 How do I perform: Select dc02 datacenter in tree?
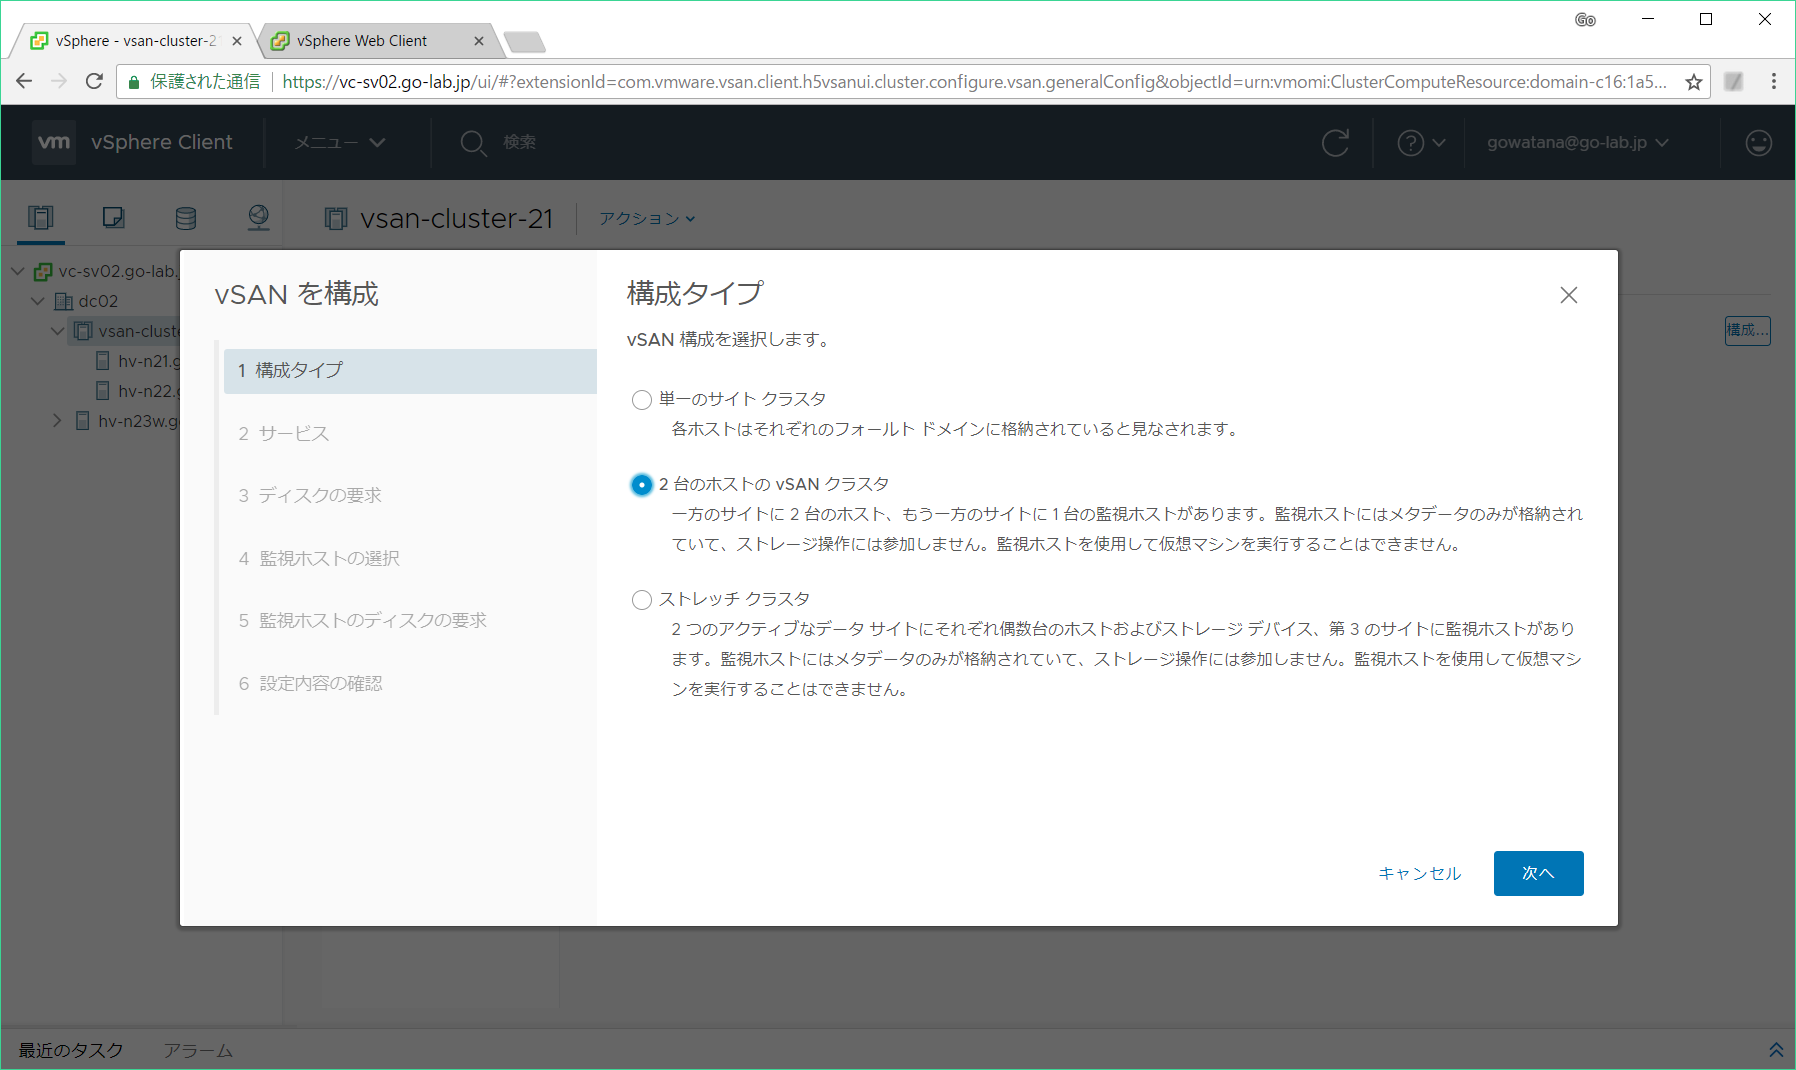coord(98,301)
